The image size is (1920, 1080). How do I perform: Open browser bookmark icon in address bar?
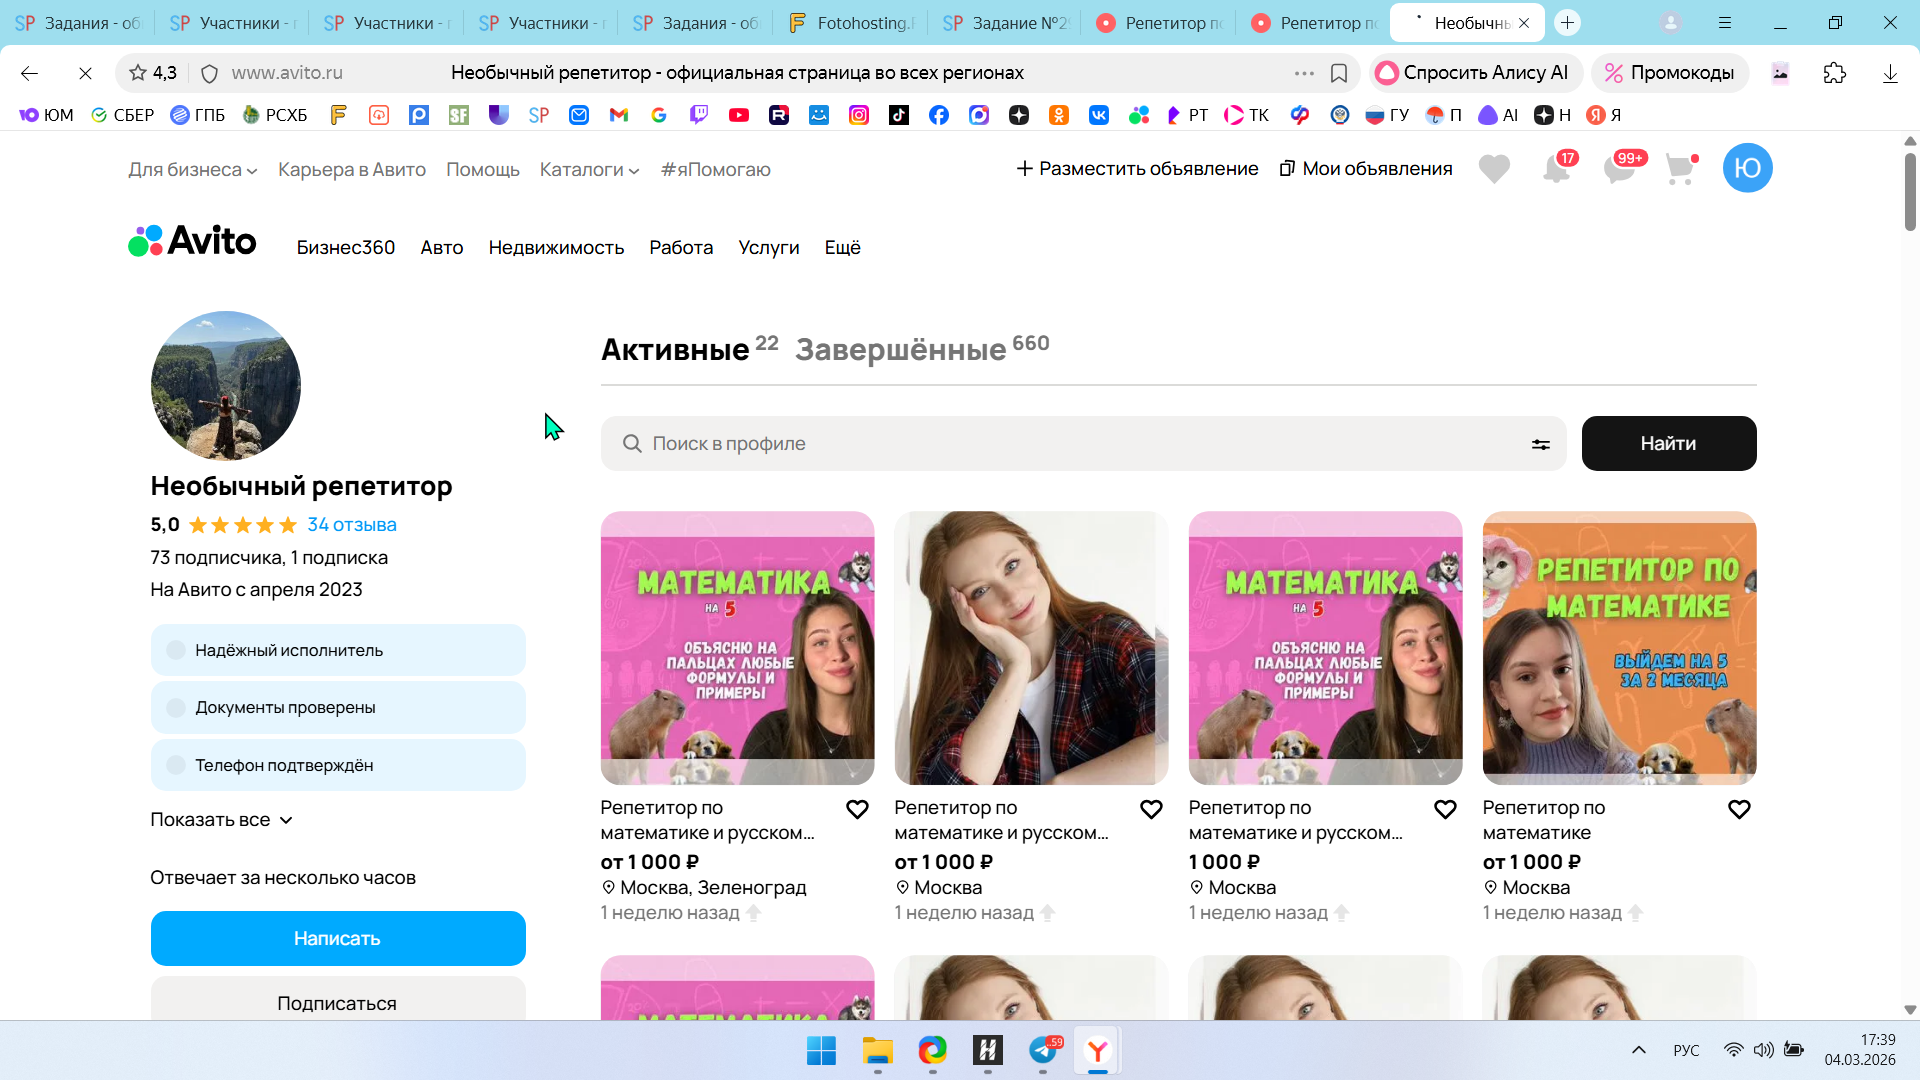(1339, 73)
